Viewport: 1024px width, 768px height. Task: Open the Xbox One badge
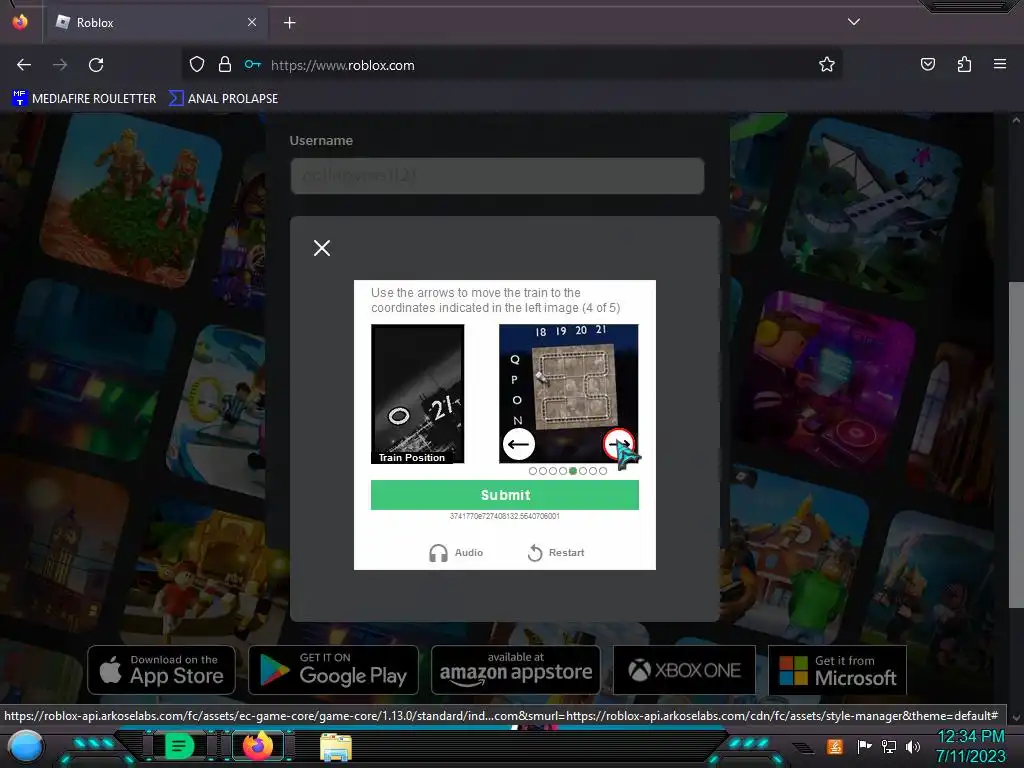coord(684,670)
